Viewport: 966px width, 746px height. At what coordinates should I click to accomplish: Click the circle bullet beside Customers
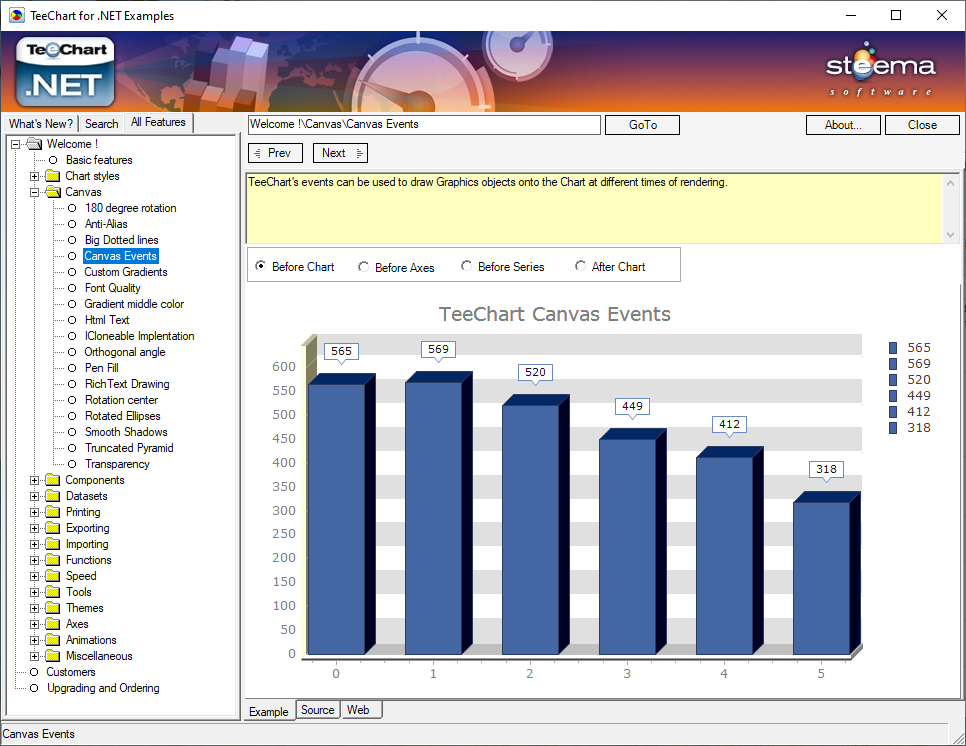pos(34,673)
